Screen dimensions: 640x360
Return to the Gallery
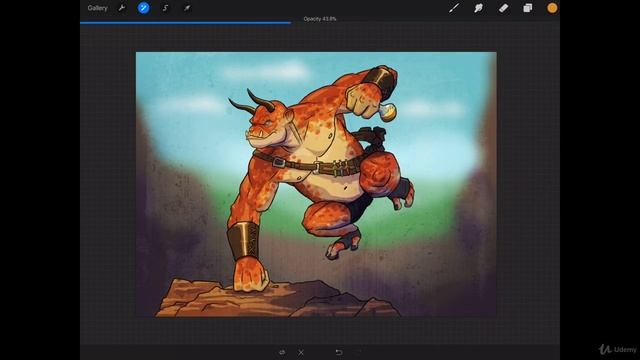(97, 8)
